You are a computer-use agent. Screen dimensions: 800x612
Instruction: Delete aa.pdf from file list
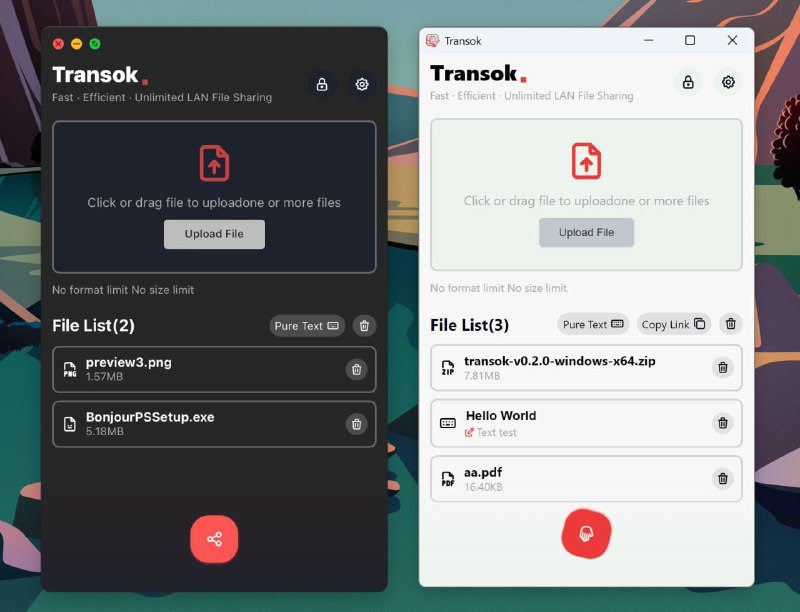pyautogui.click(x=722, y=479)
